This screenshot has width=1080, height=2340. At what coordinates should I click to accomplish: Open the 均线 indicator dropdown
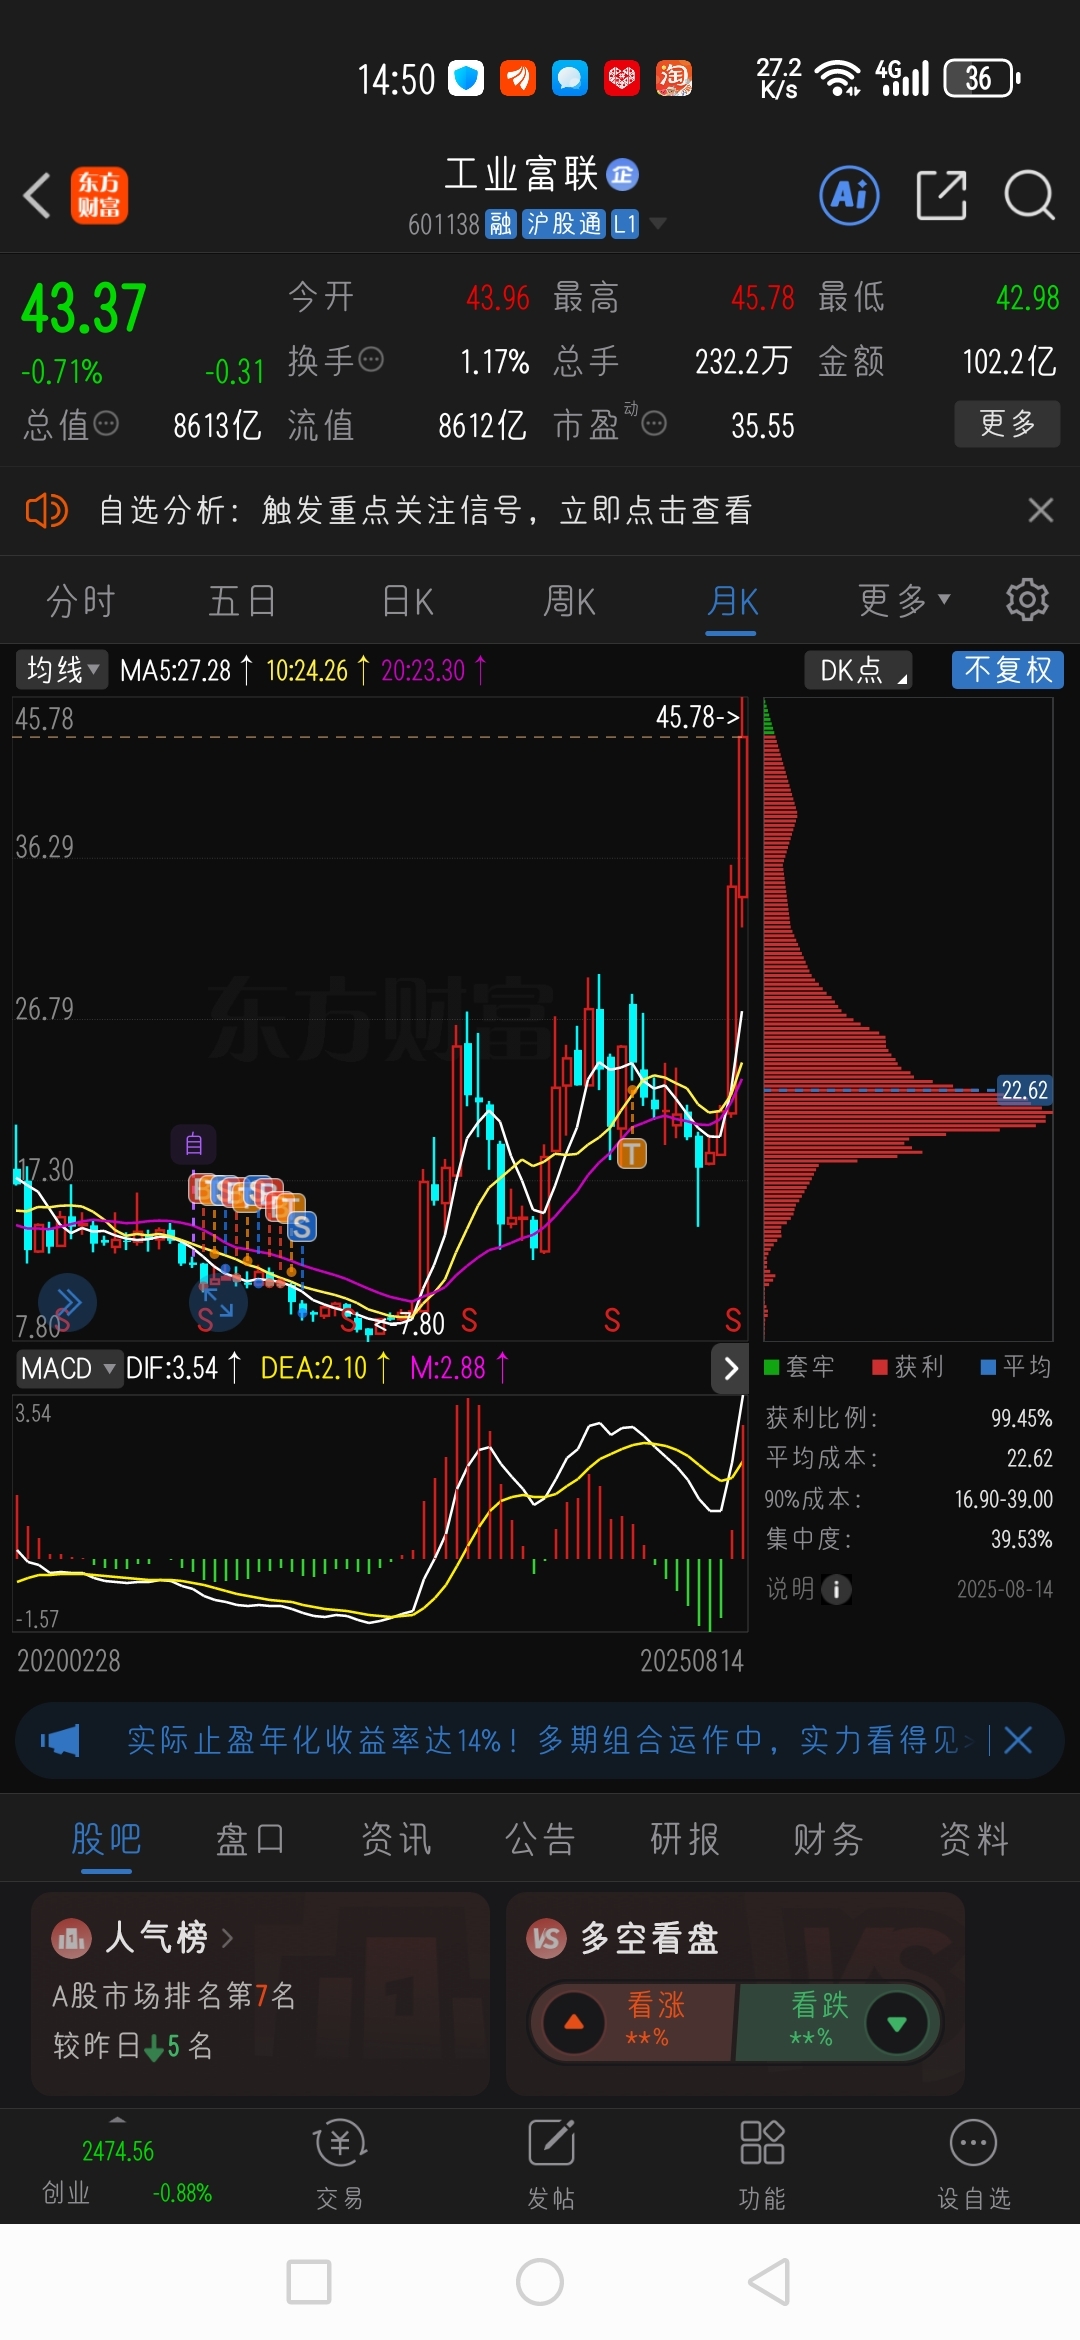[61, 669]
